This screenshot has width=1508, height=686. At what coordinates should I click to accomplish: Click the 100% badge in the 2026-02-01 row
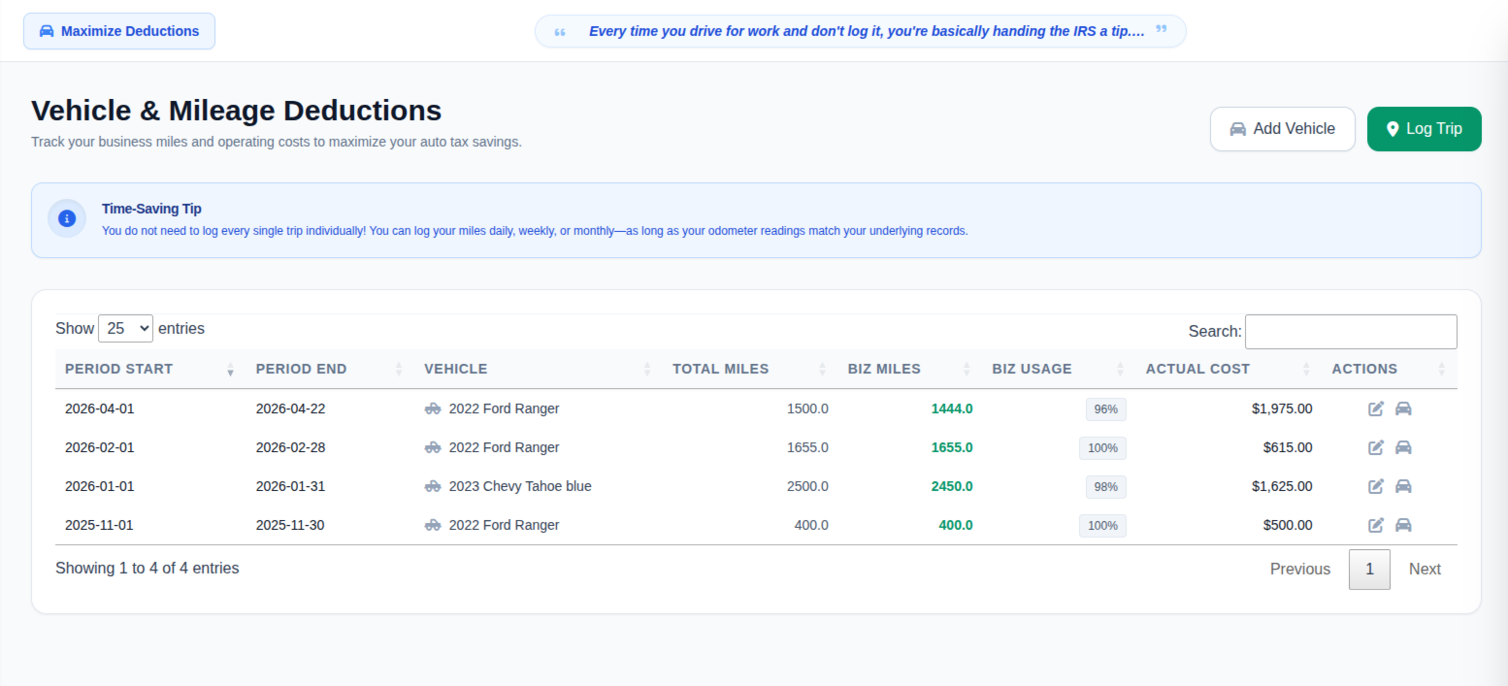pos(1103,448)
